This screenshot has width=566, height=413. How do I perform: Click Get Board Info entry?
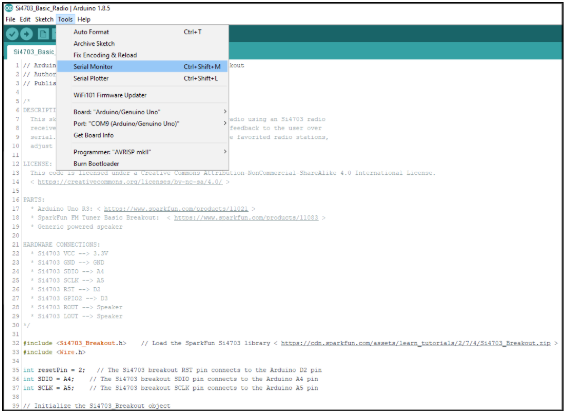point(143,135)
